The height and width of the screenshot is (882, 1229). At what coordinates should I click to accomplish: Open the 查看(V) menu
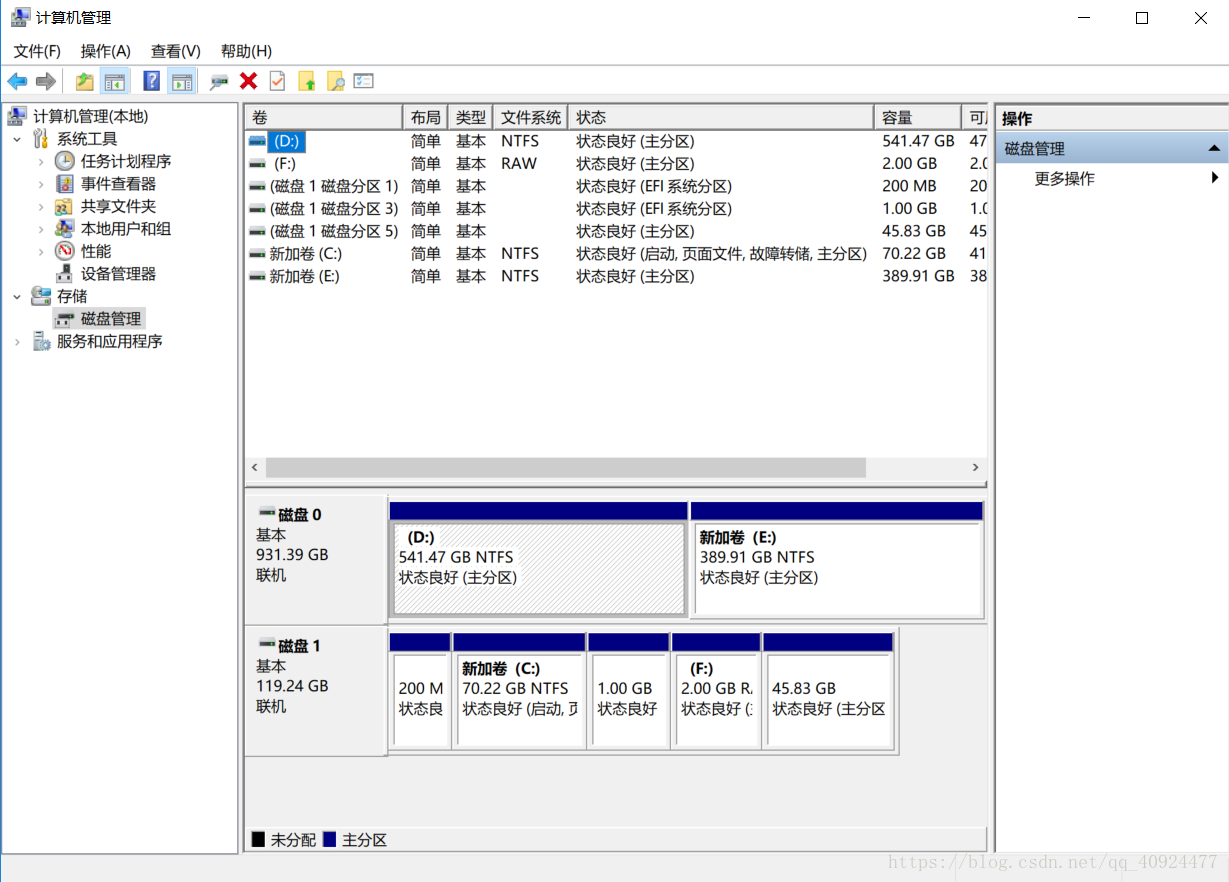click(x=176, y=51)
